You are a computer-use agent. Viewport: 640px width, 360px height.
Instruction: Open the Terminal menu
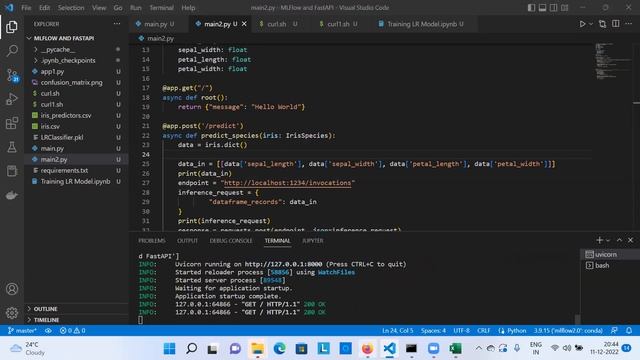161,8
